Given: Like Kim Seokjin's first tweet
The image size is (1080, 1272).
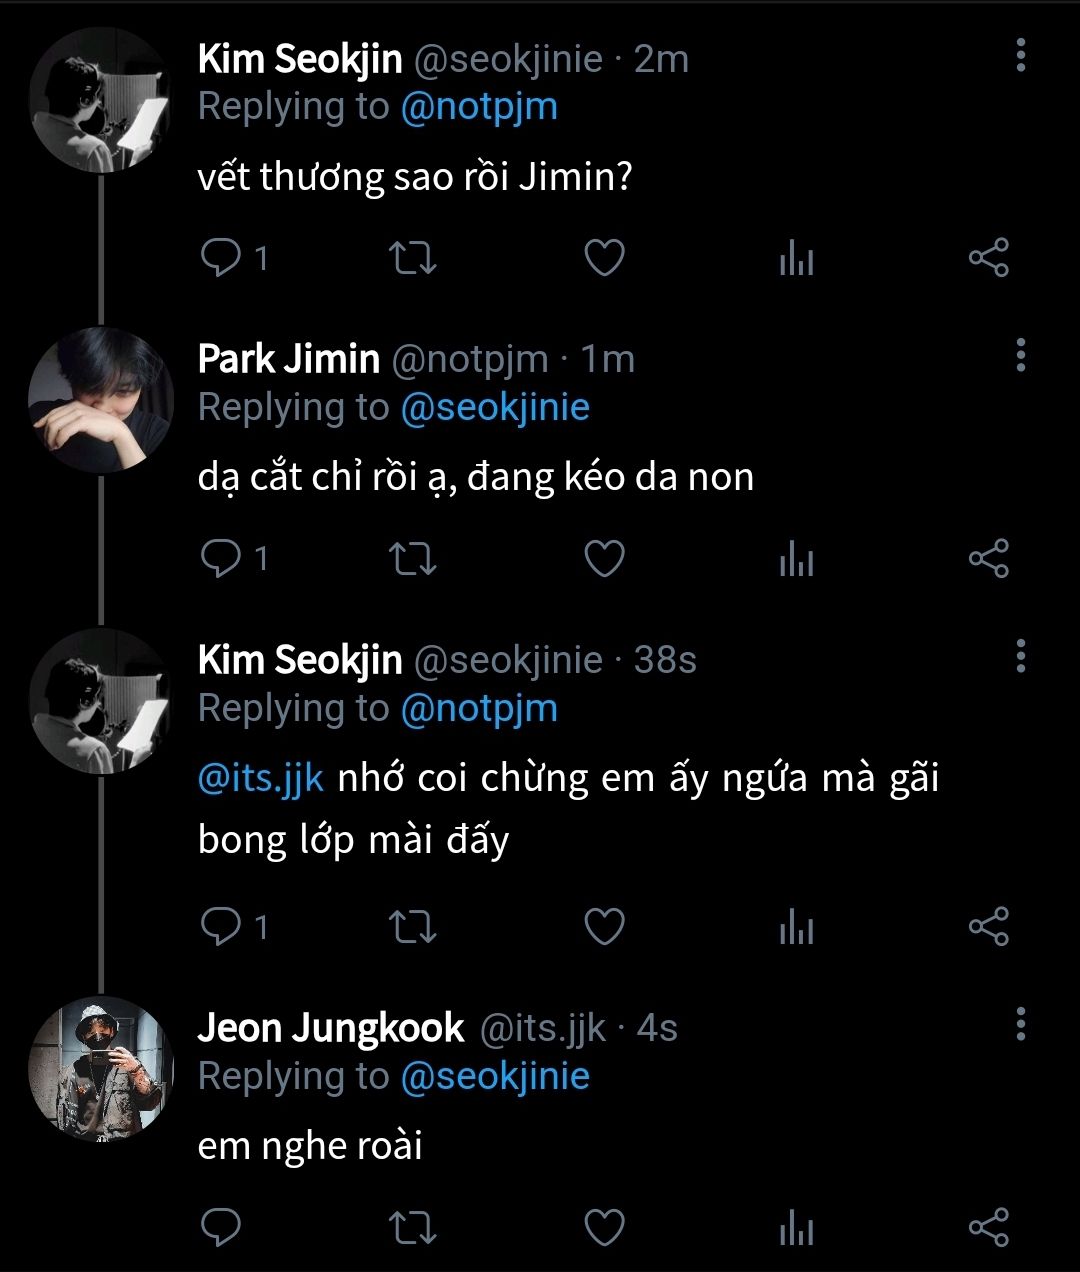Looking at the screenshot, I should tap(604, 258).
